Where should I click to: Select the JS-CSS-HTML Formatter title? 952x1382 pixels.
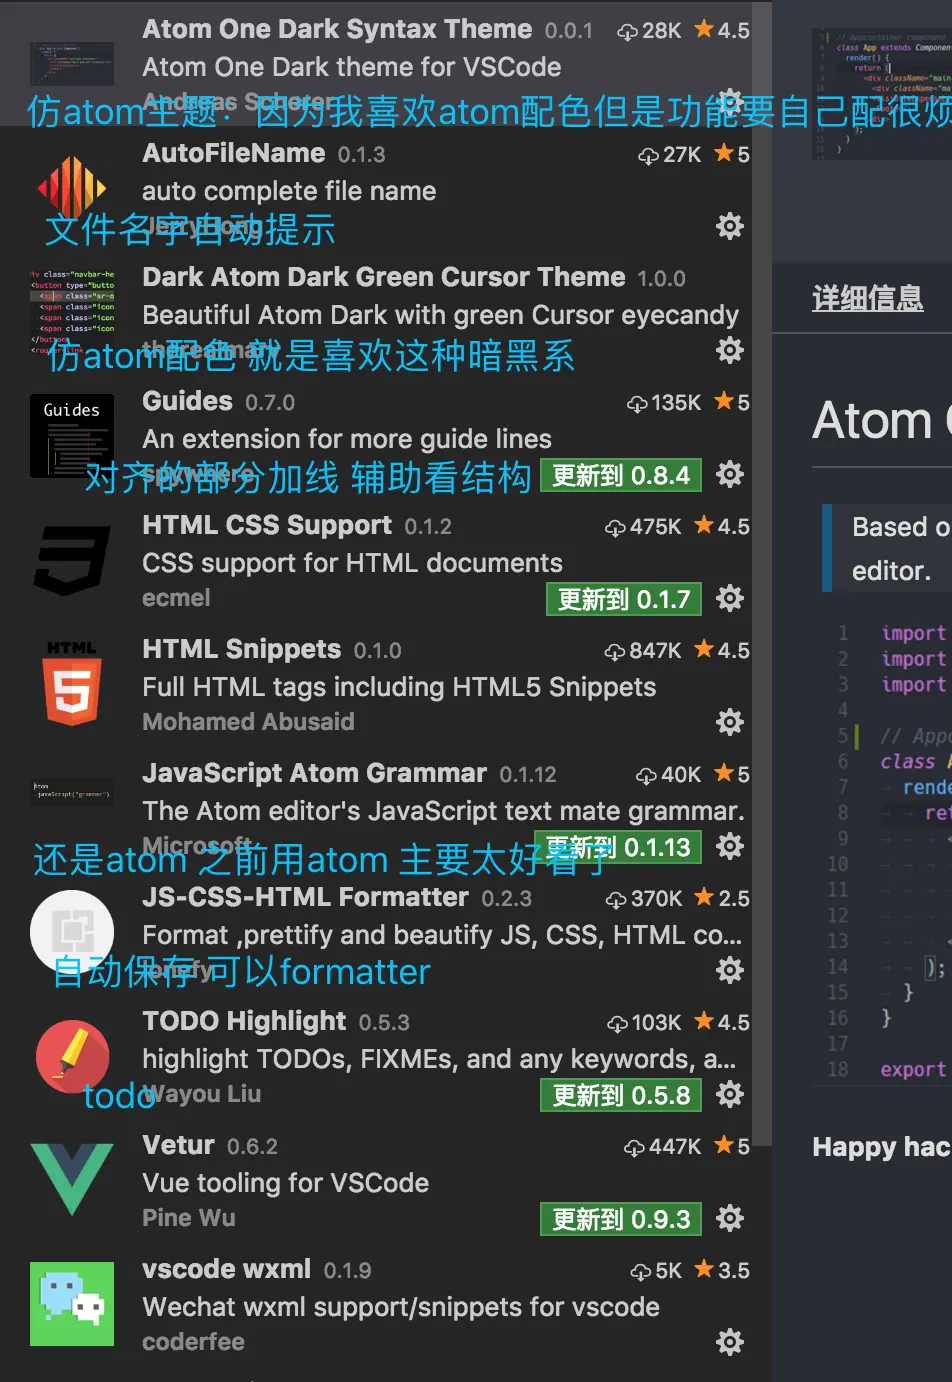[x=305, y=897]
